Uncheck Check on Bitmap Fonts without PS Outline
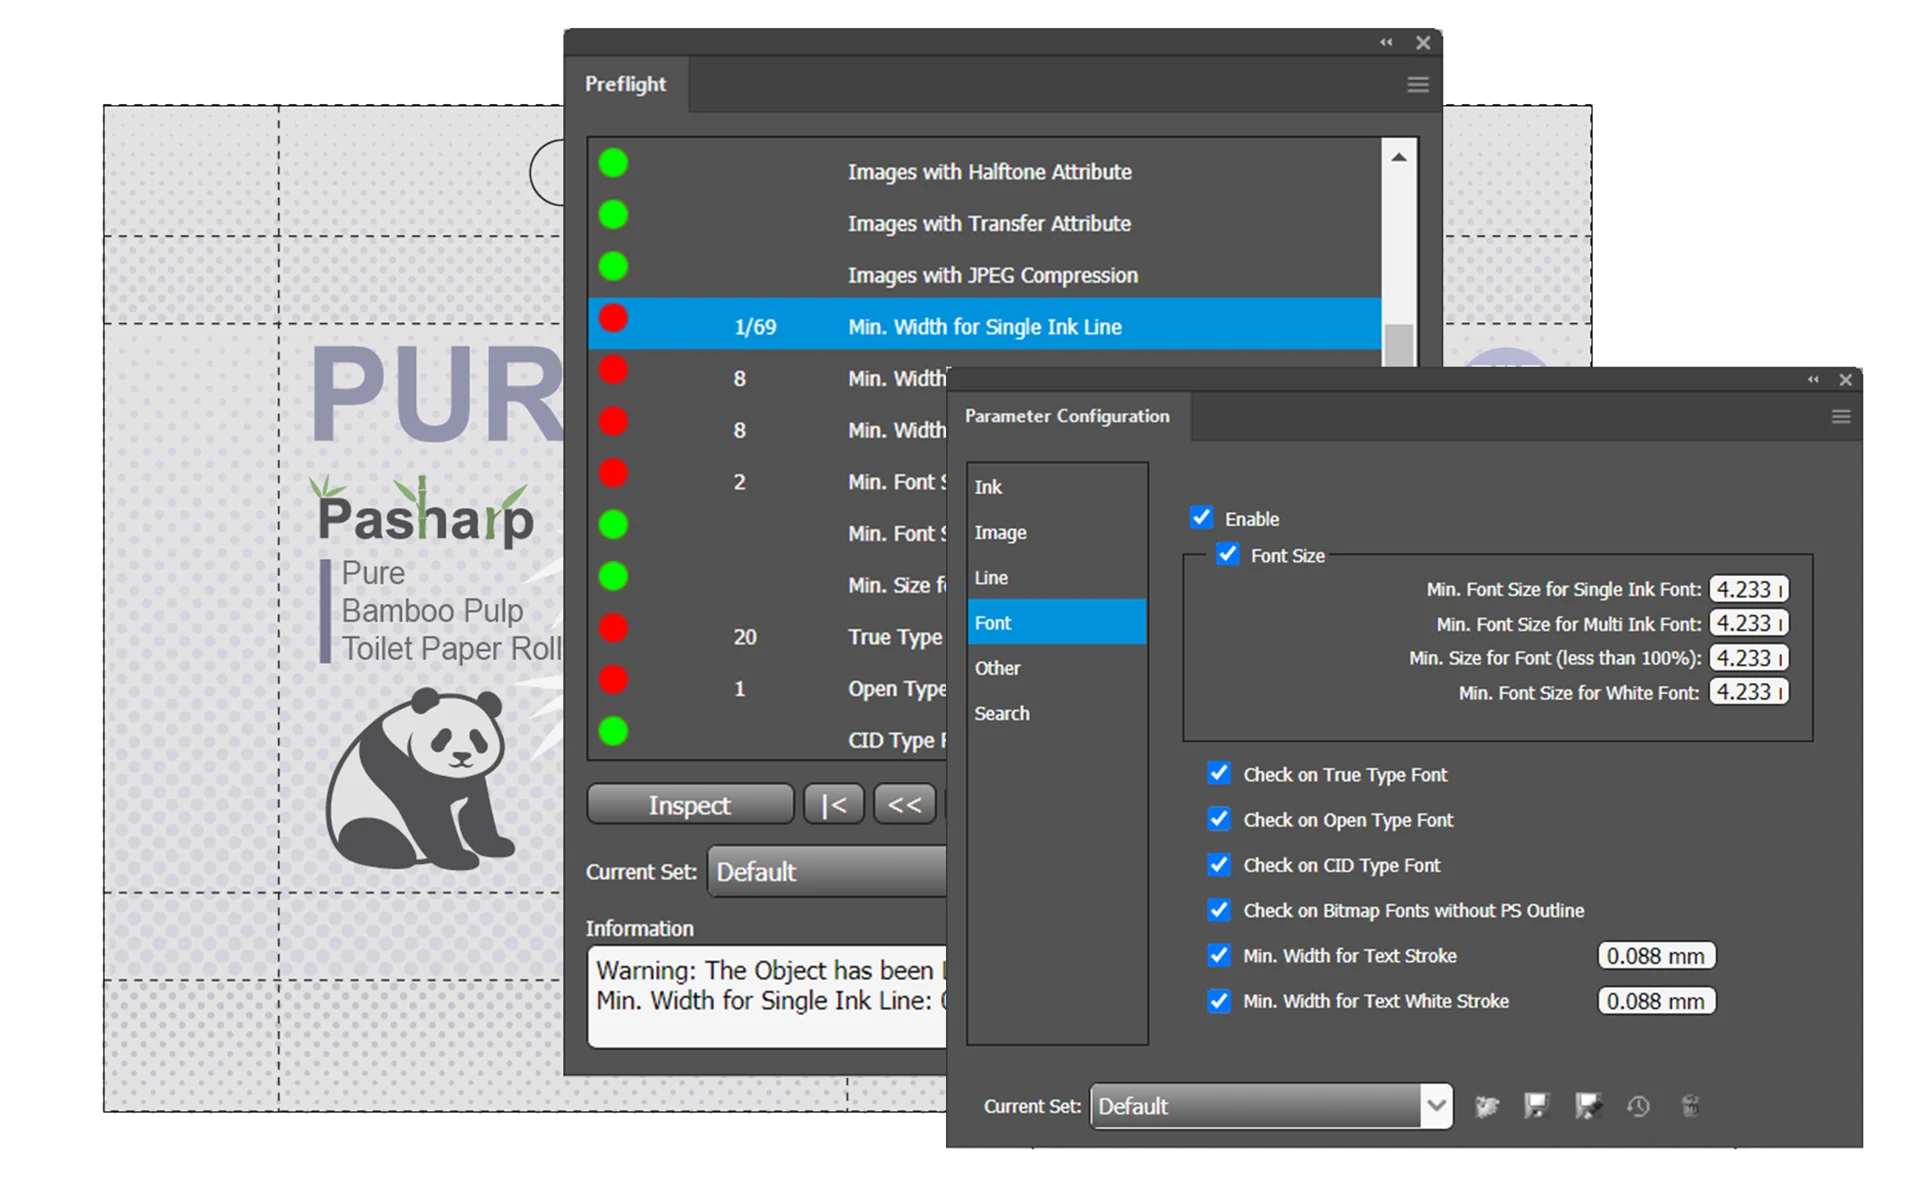The width and height of the screenshot is (1920, 1200). [x=1219, y=910]
